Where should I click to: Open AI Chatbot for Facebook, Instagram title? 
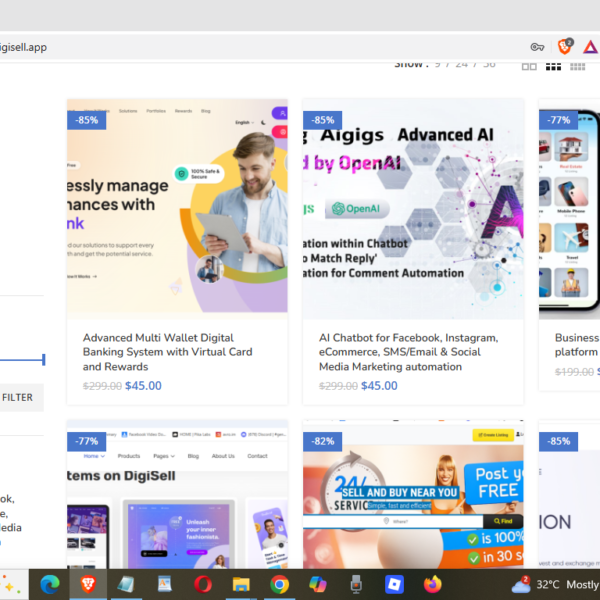point(409,352)
